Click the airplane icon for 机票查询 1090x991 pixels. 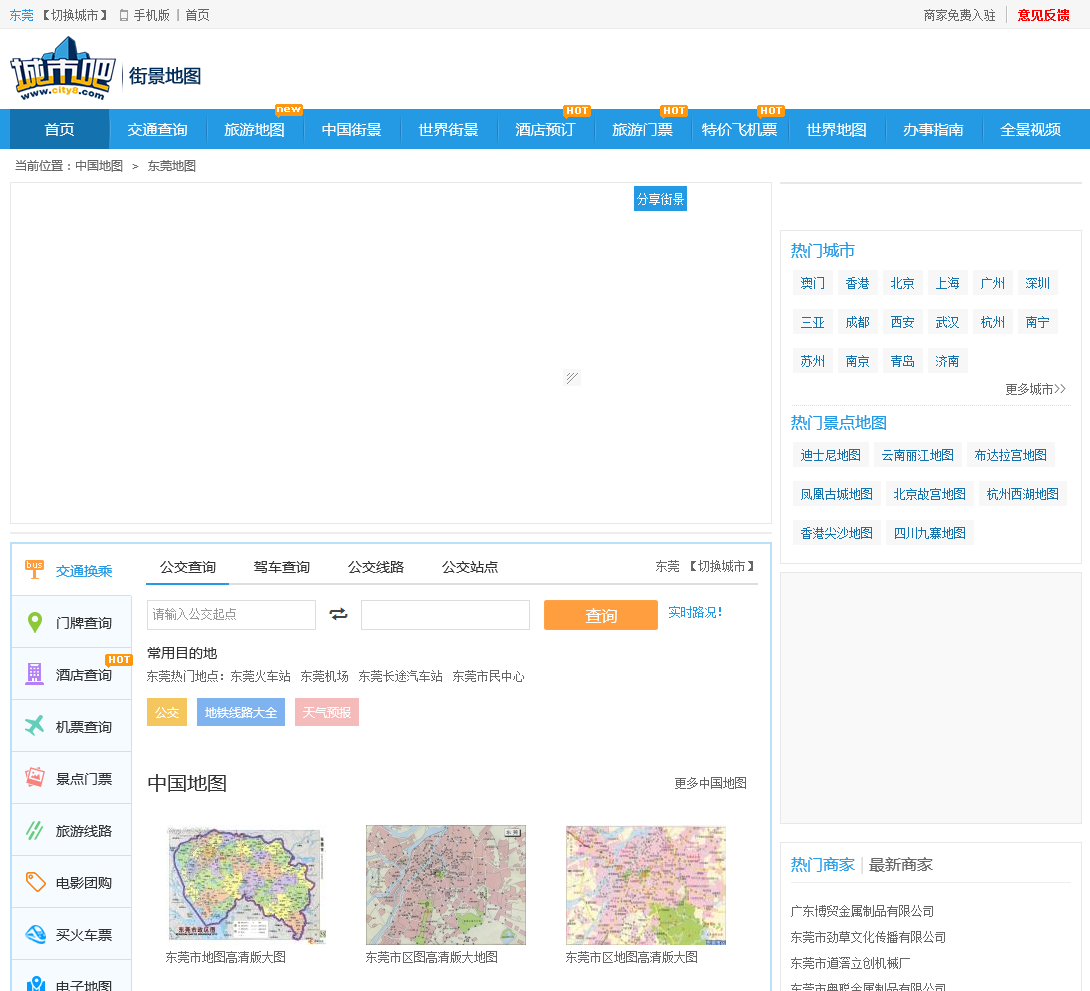tap(35, 726)
